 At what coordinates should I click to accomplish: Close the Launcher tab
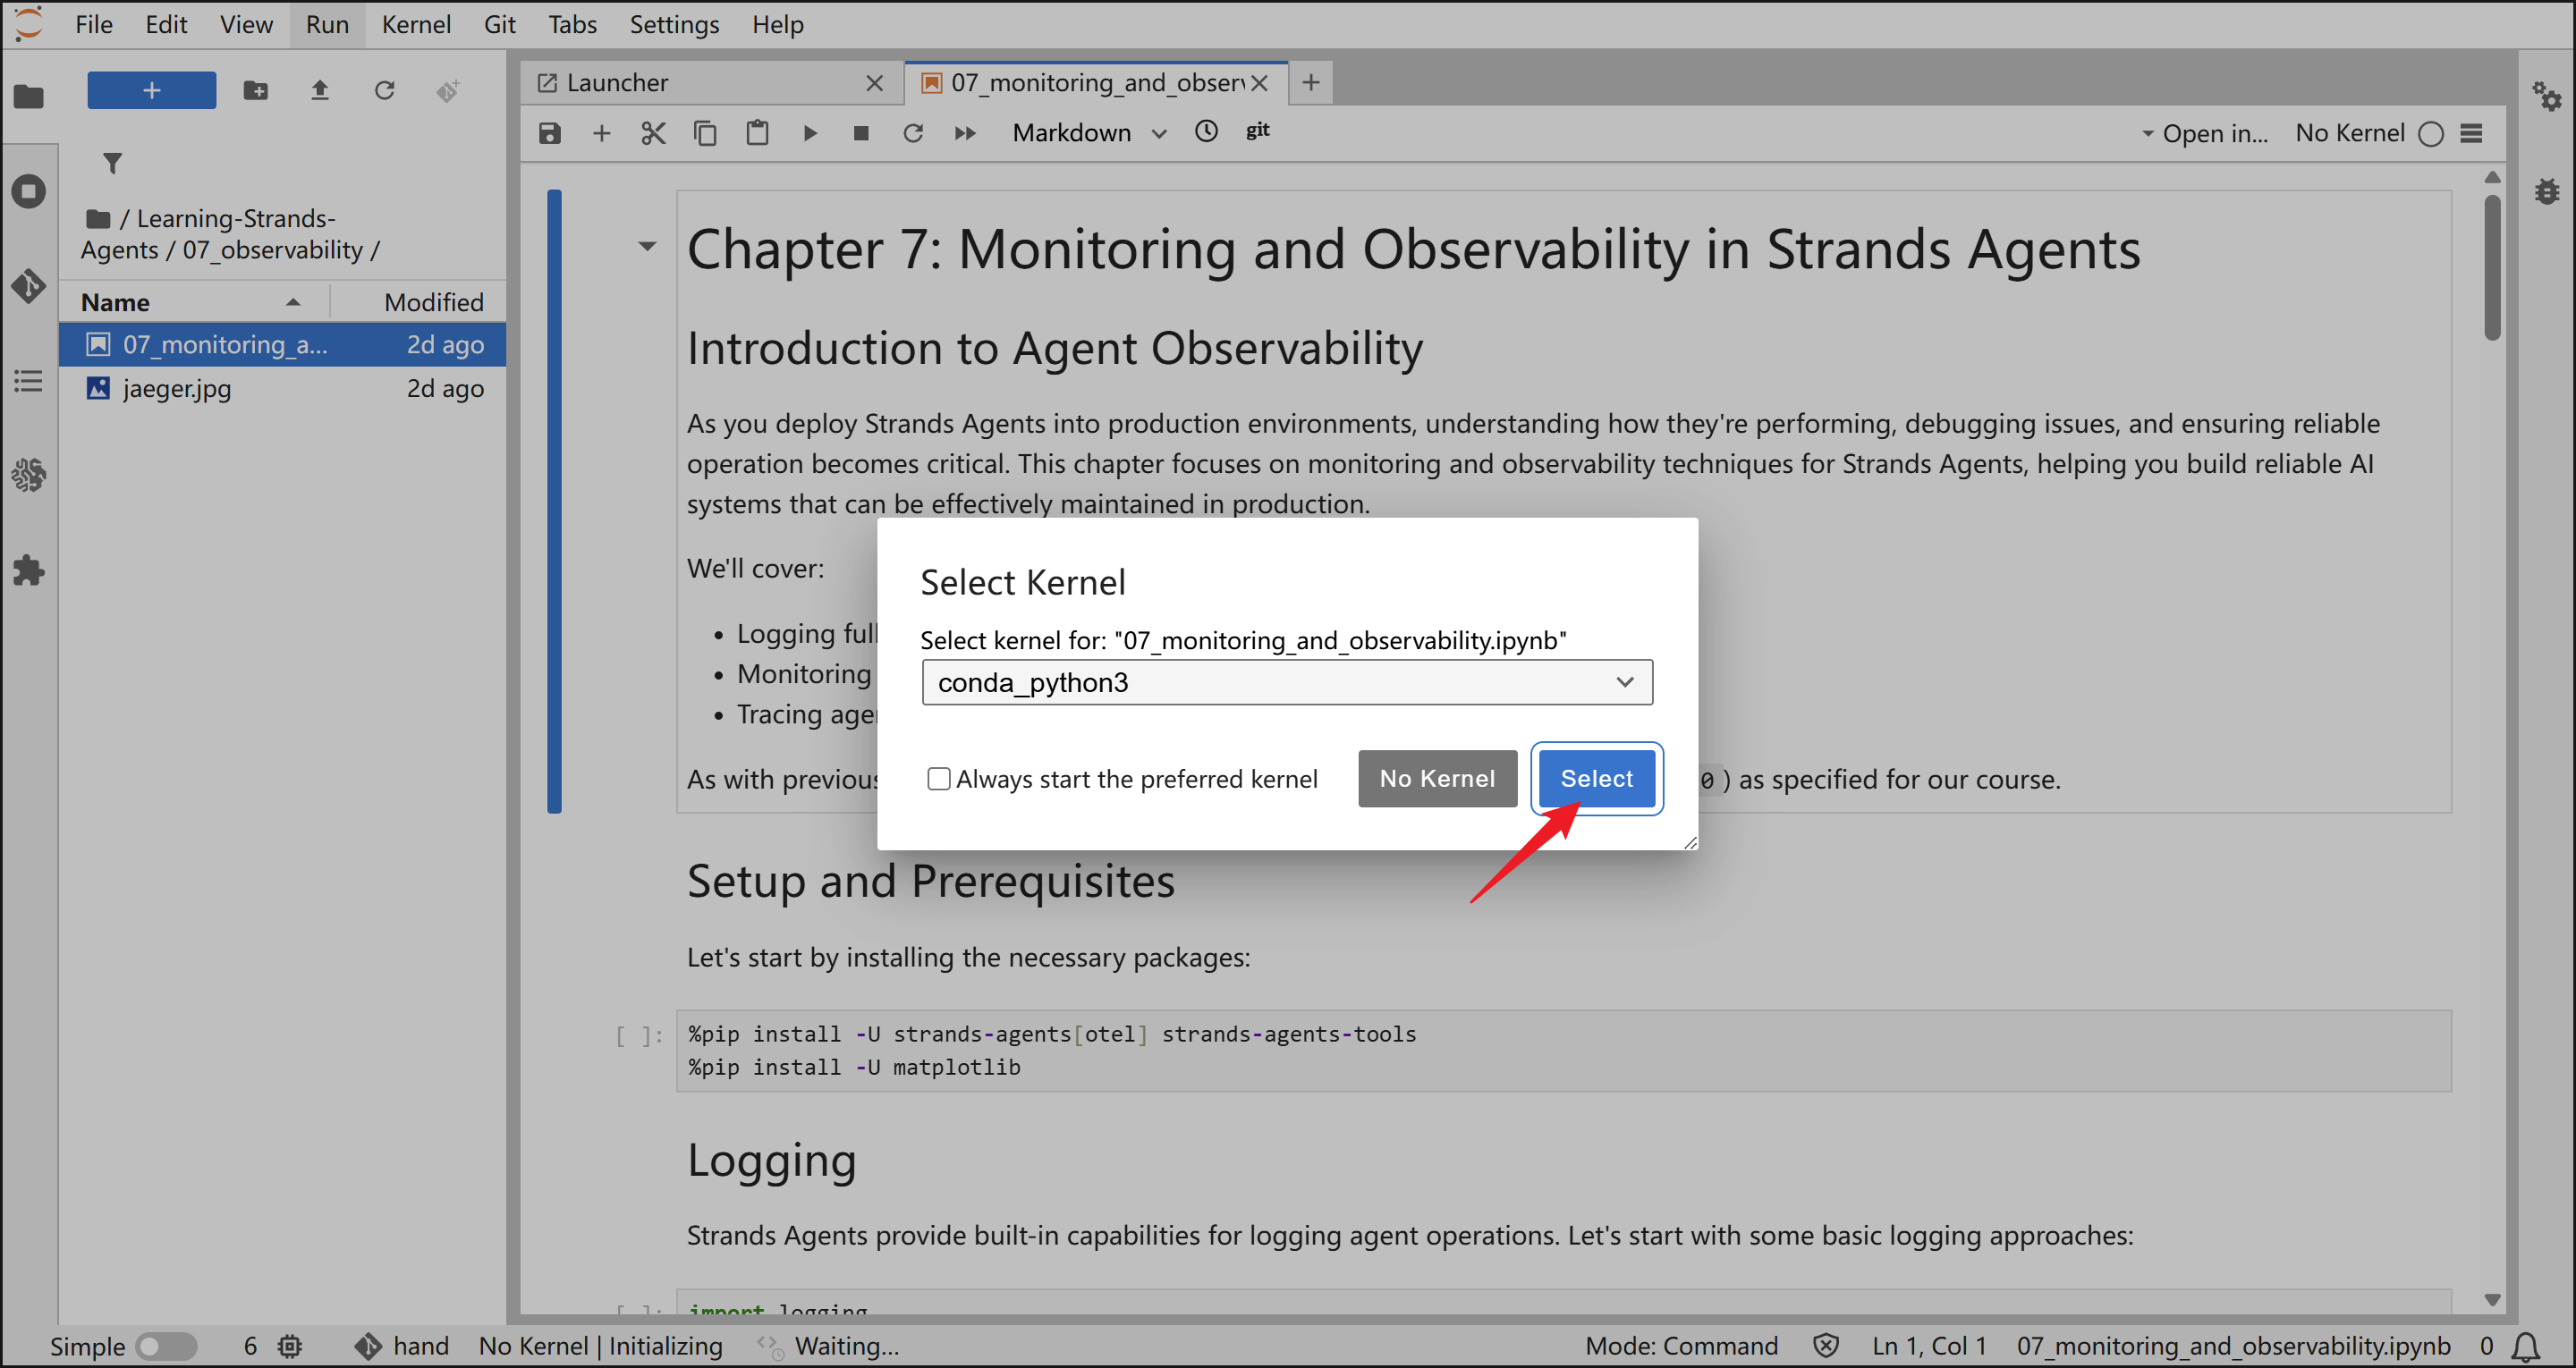tap(874, 83)
